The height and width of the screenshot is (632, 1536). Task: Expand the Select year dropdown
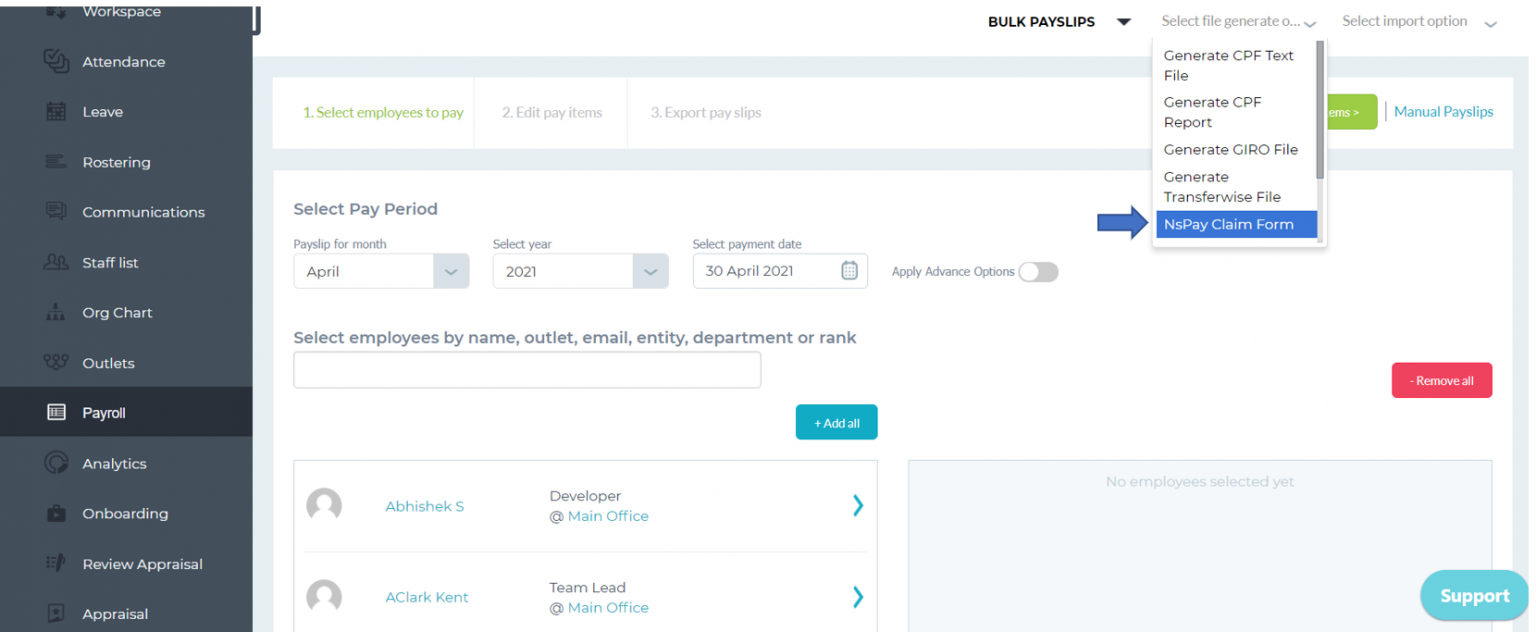coord(651,270)
